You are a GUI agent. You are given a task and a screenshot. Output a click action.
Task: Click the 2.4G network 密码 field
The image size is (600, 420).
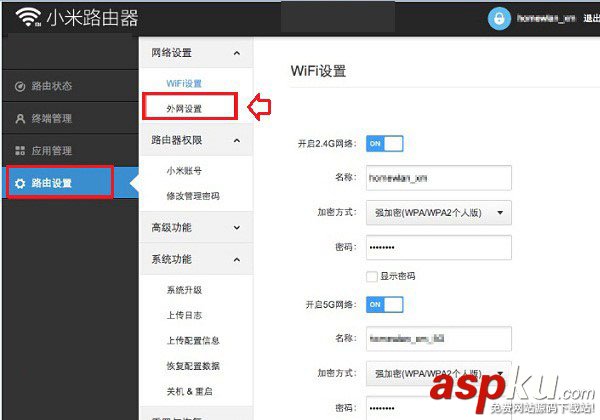439,247
